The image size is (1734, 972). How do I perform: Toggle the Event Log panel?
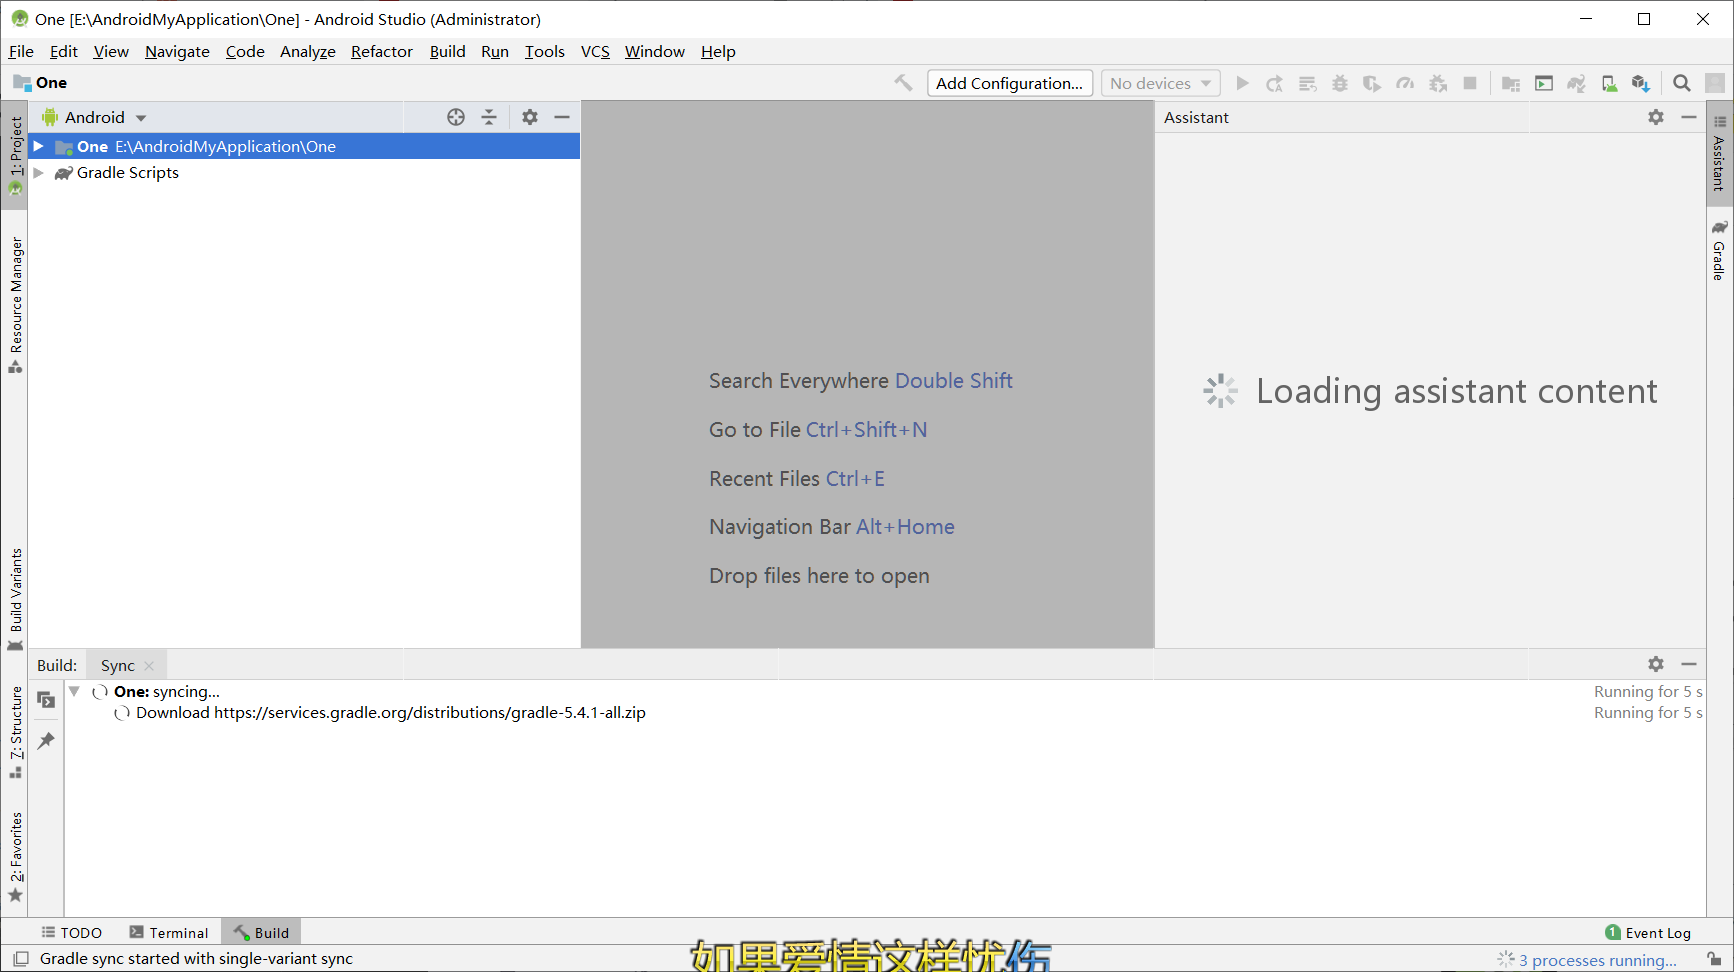click(x=1649, y=932)
